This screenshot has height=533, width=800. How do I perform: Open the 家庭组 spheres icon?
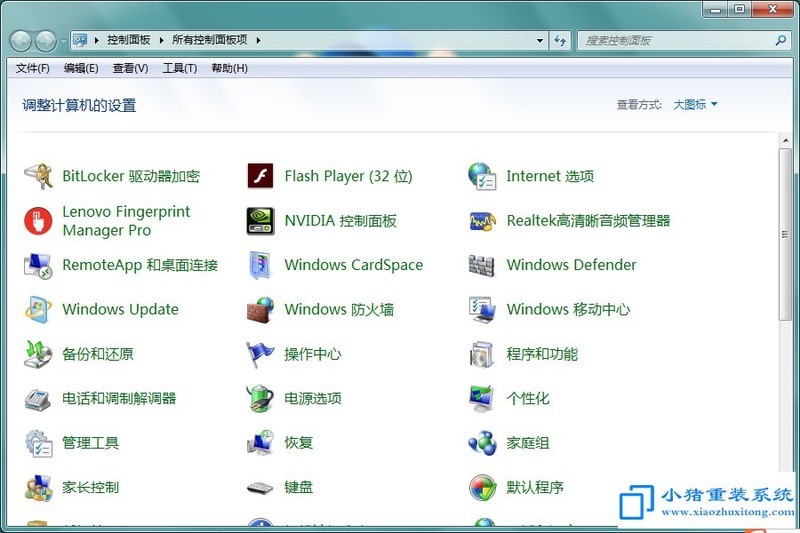pos(482,443)
